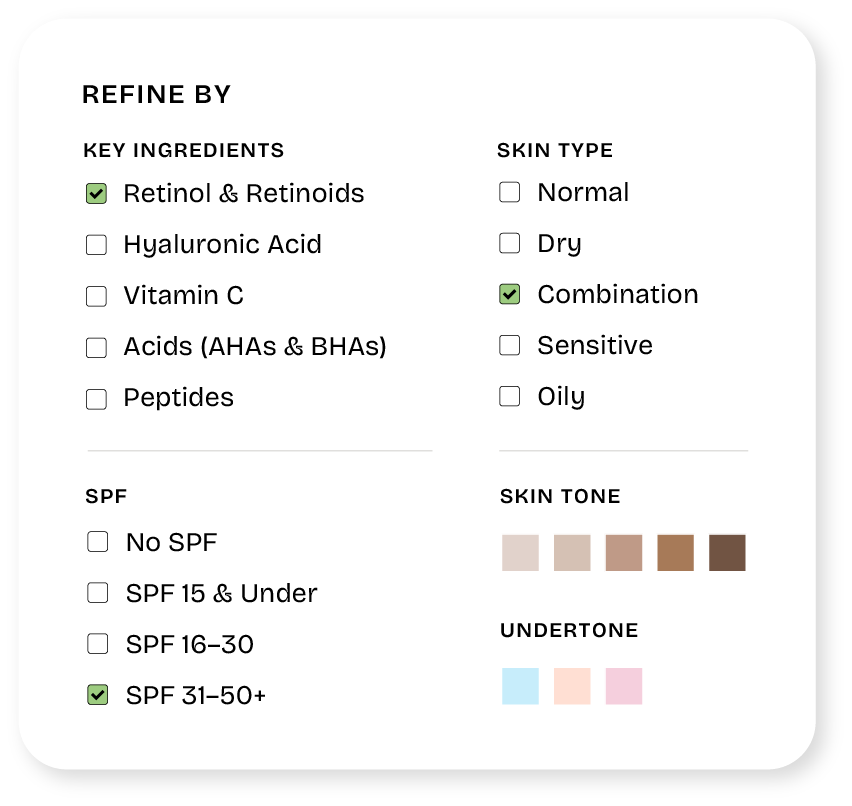Screen dimensions: 852x806
Task: Tick the SPF 16–30 checkbox
Action: (97, 644)
